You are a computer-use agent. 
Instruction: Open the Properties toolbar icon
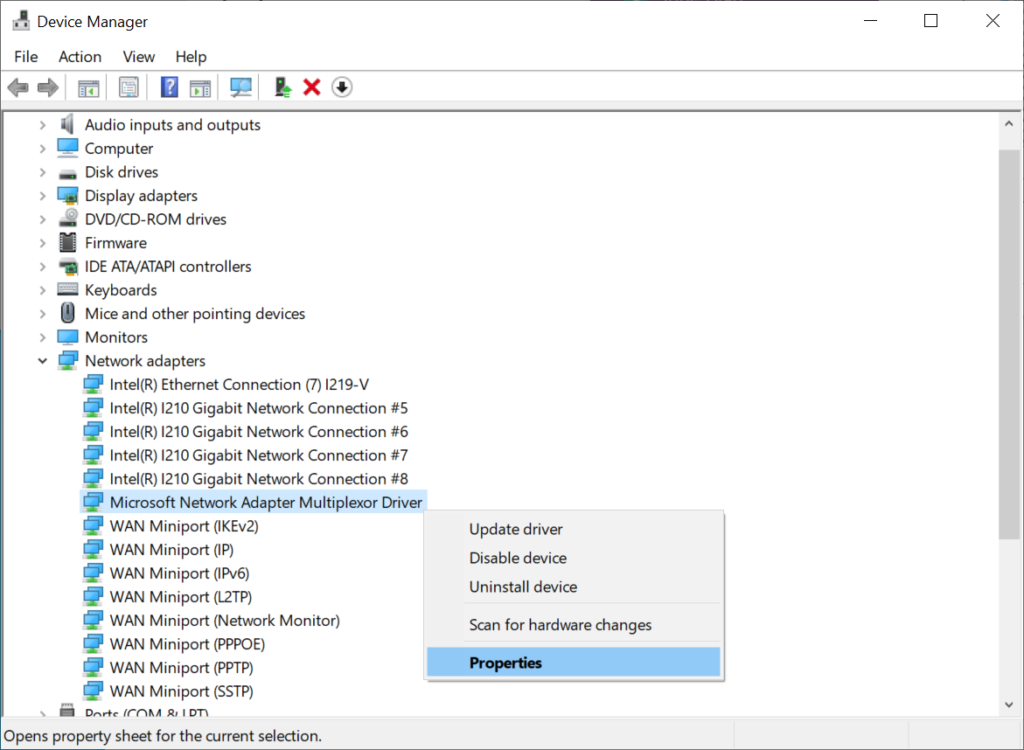click(x=129, y=88)
